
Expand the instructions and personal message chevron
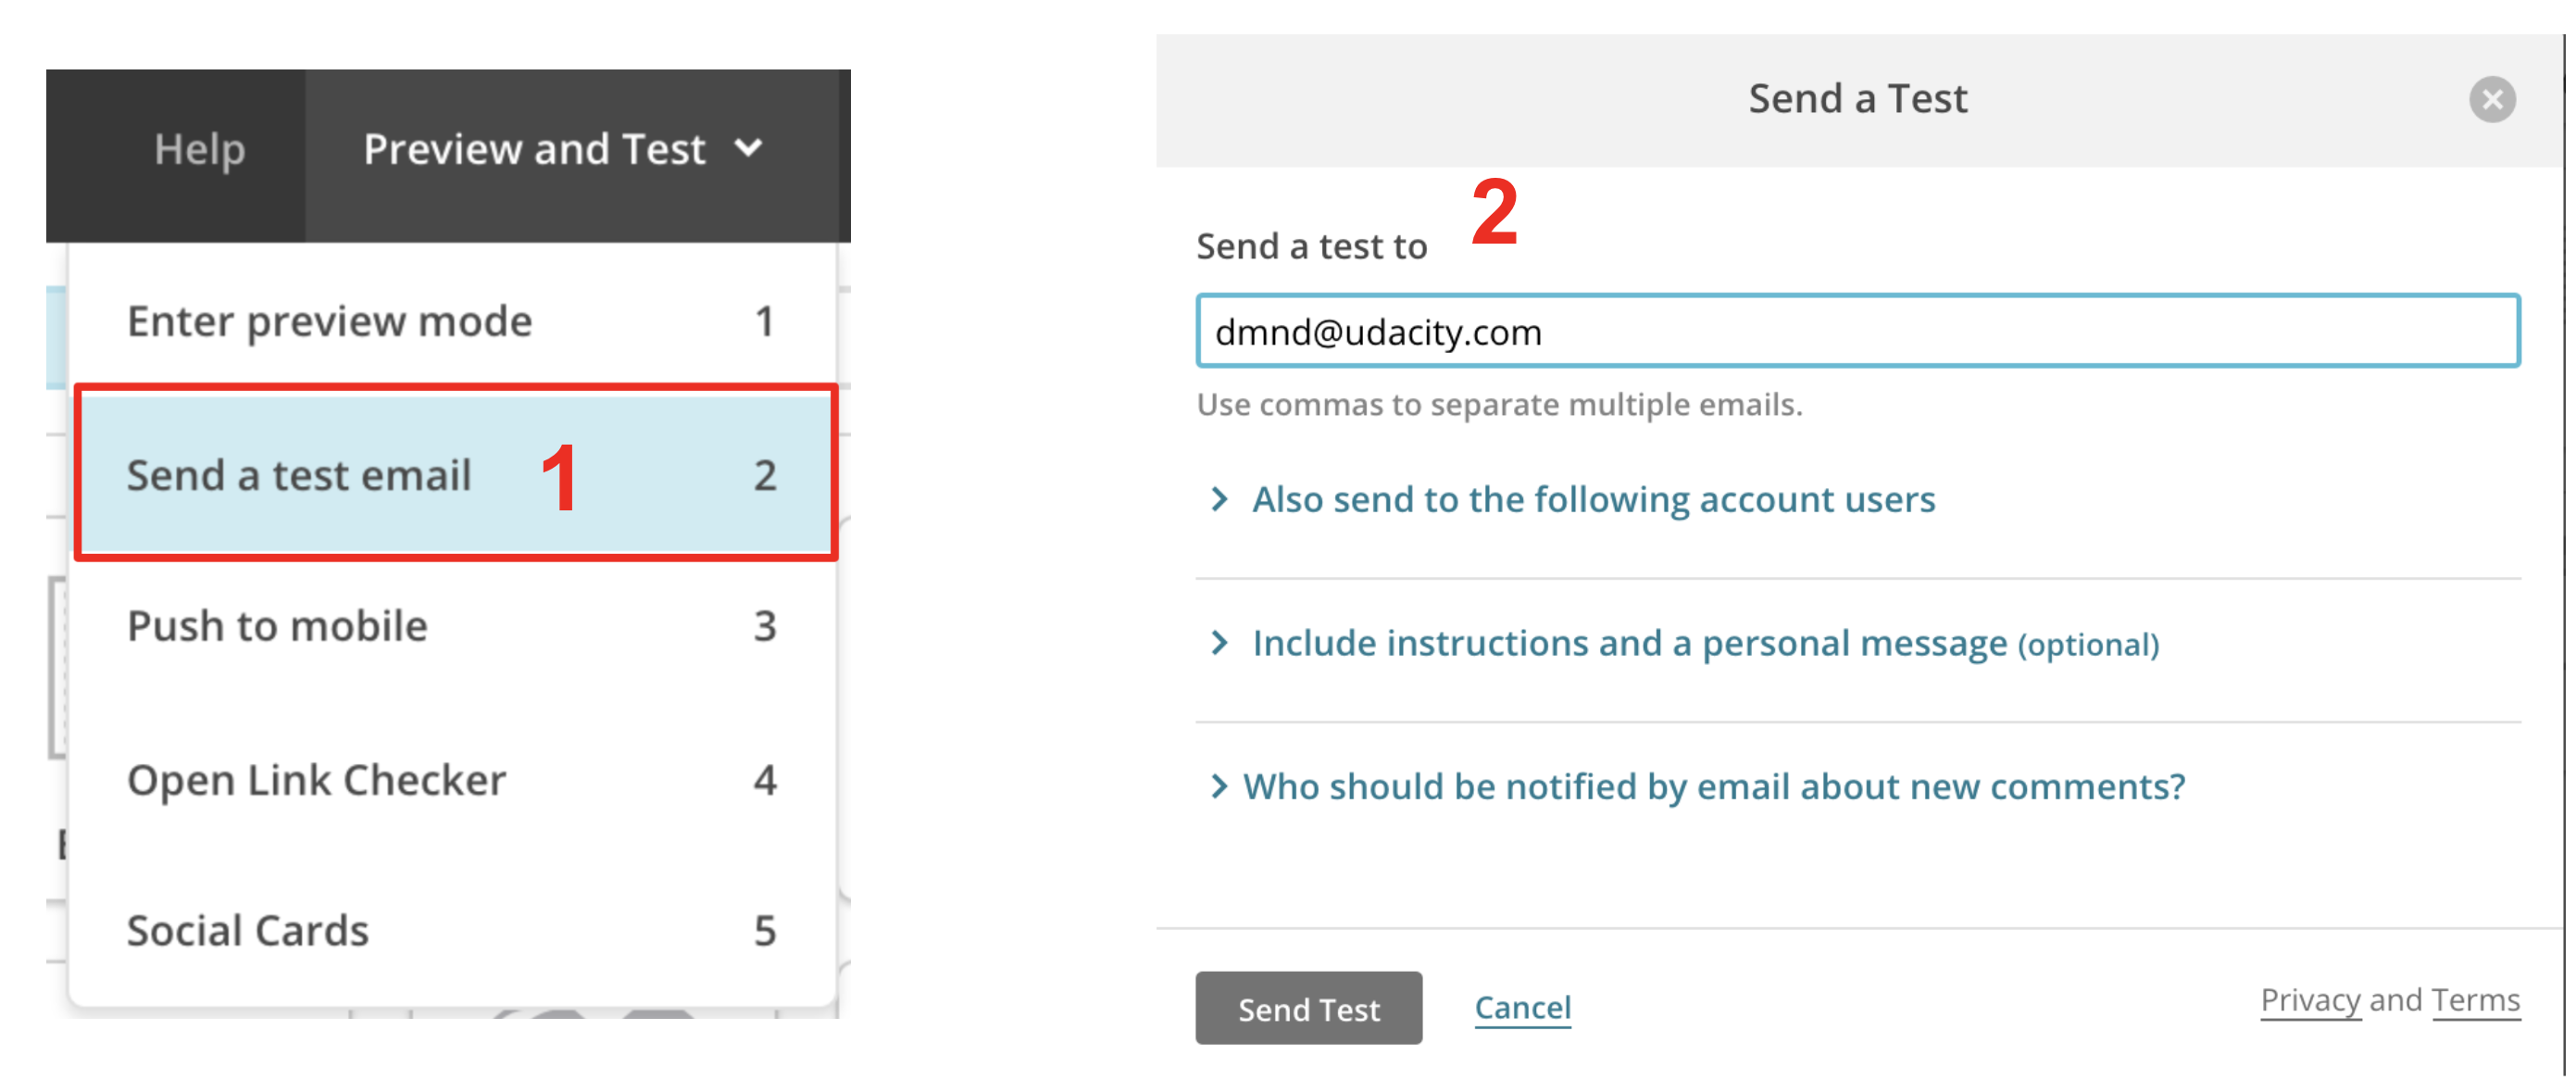pyautogui.click(x=1218, y=643)
